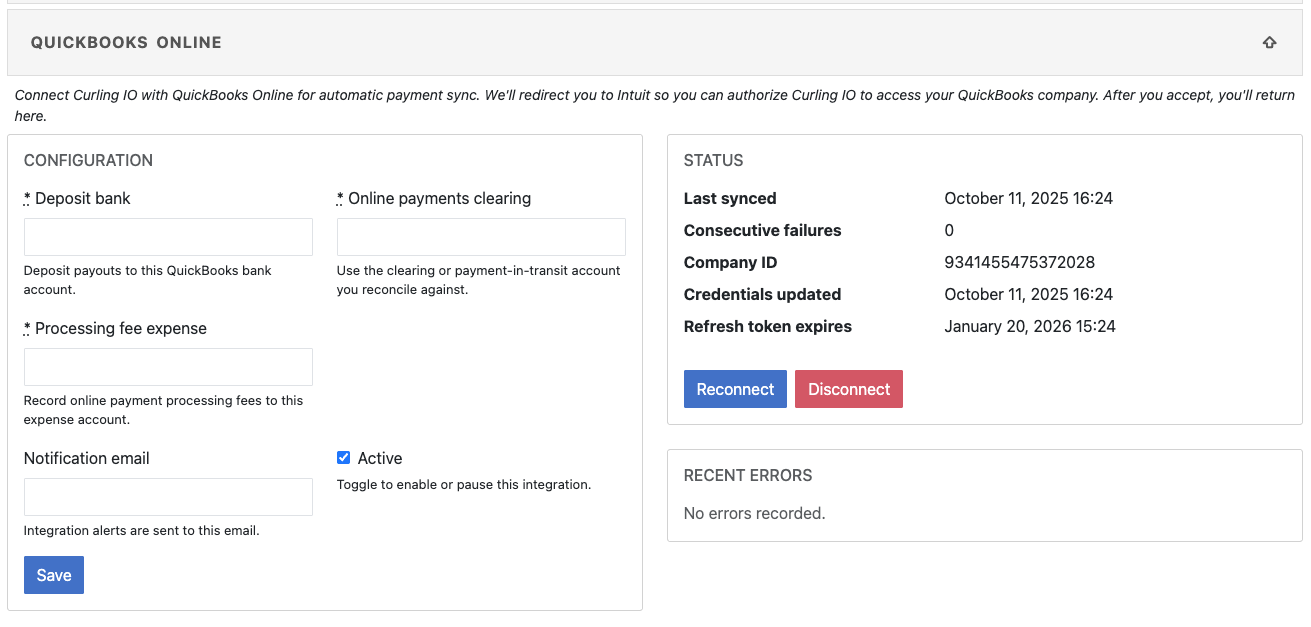Click the Notification email input box
Viewport: 1311px width, 627px height.
168,497
